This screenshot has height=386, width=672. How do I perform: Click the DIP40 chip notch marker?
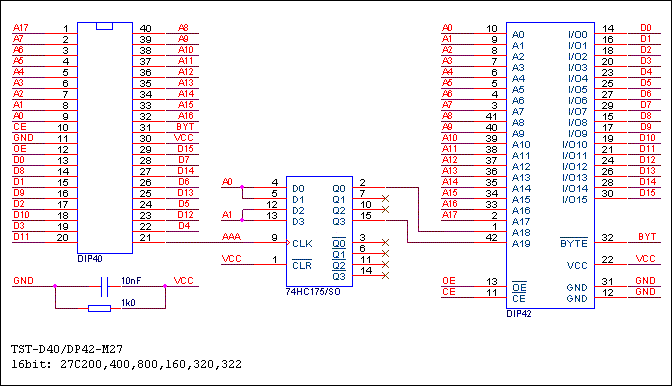(x=105, y=26)
